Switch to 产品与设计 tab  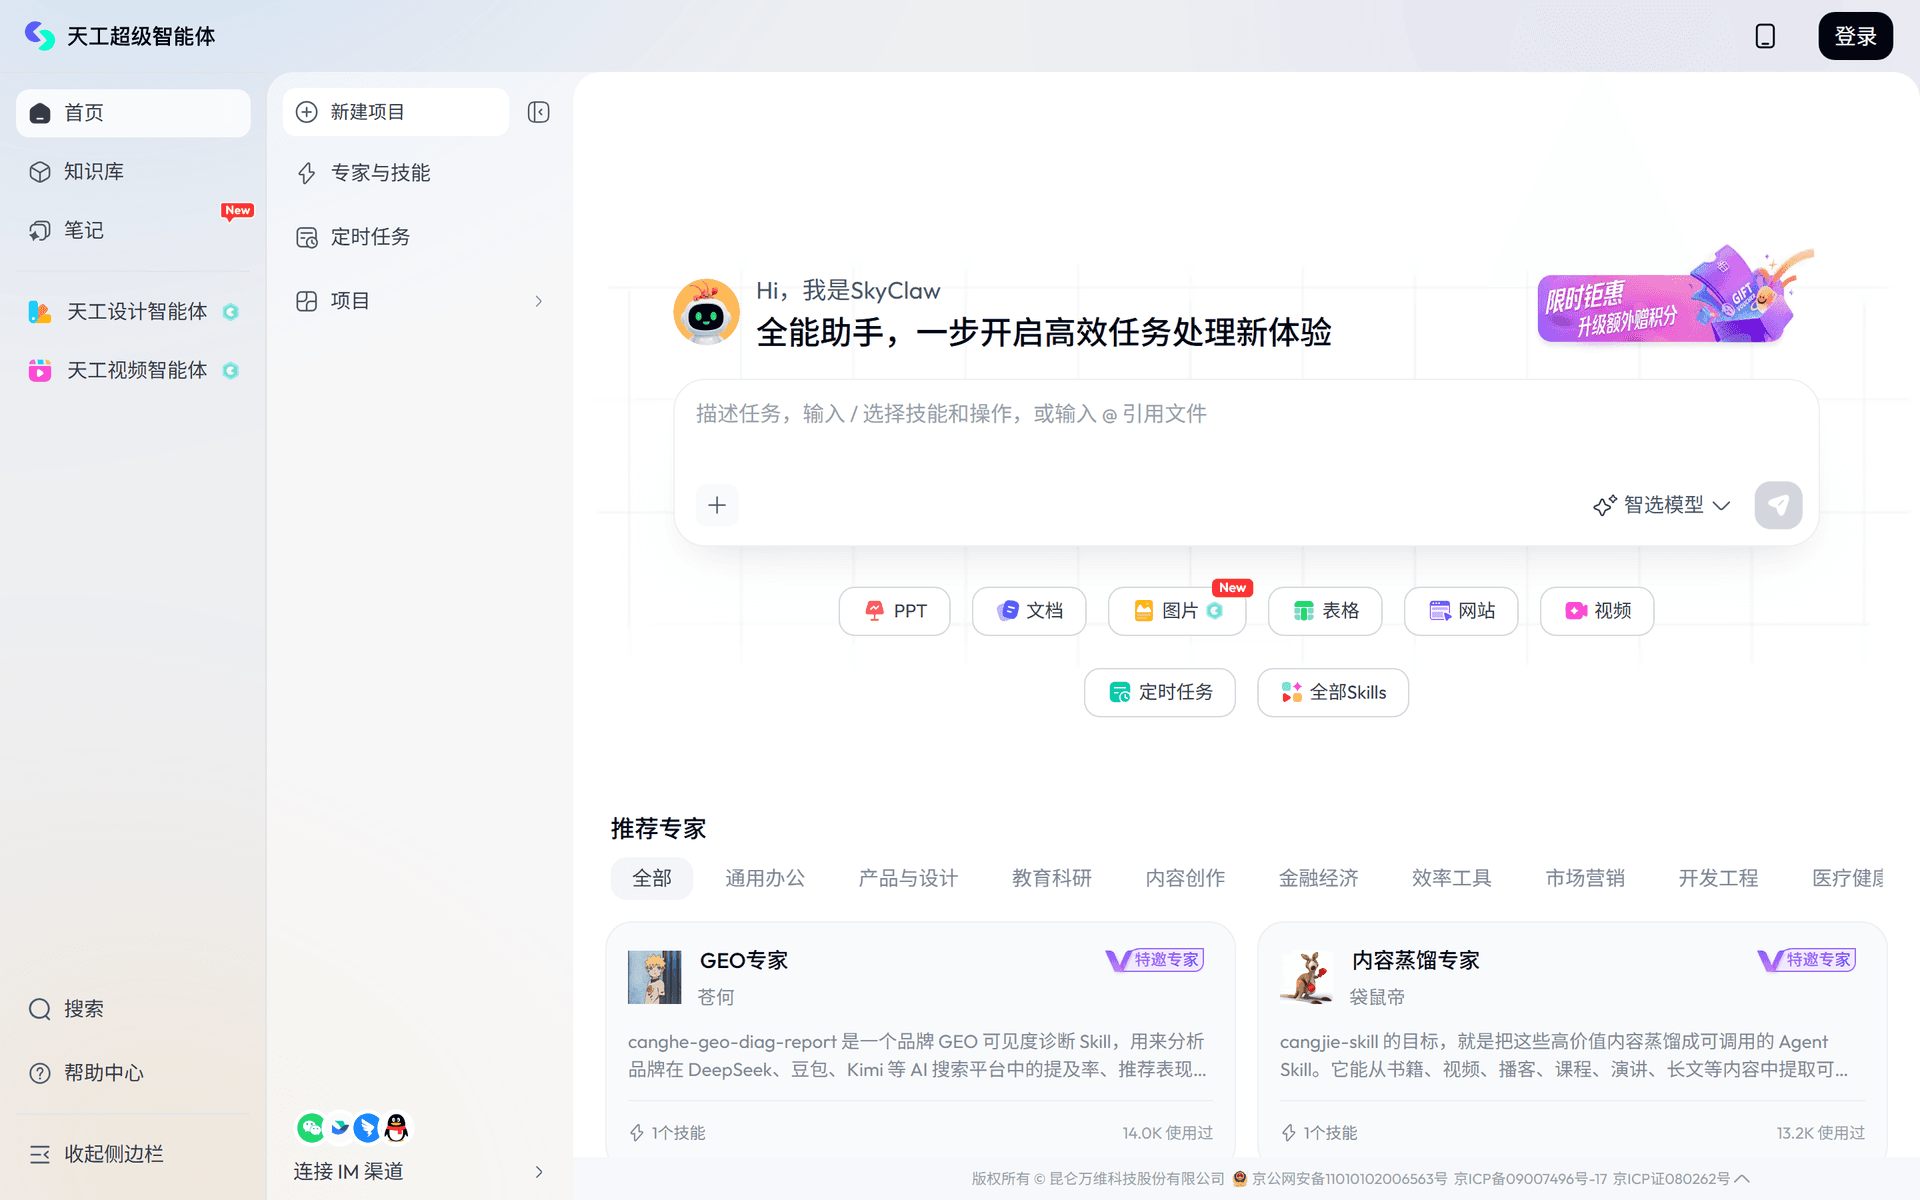pyautogui.click(x=908, y=879)
